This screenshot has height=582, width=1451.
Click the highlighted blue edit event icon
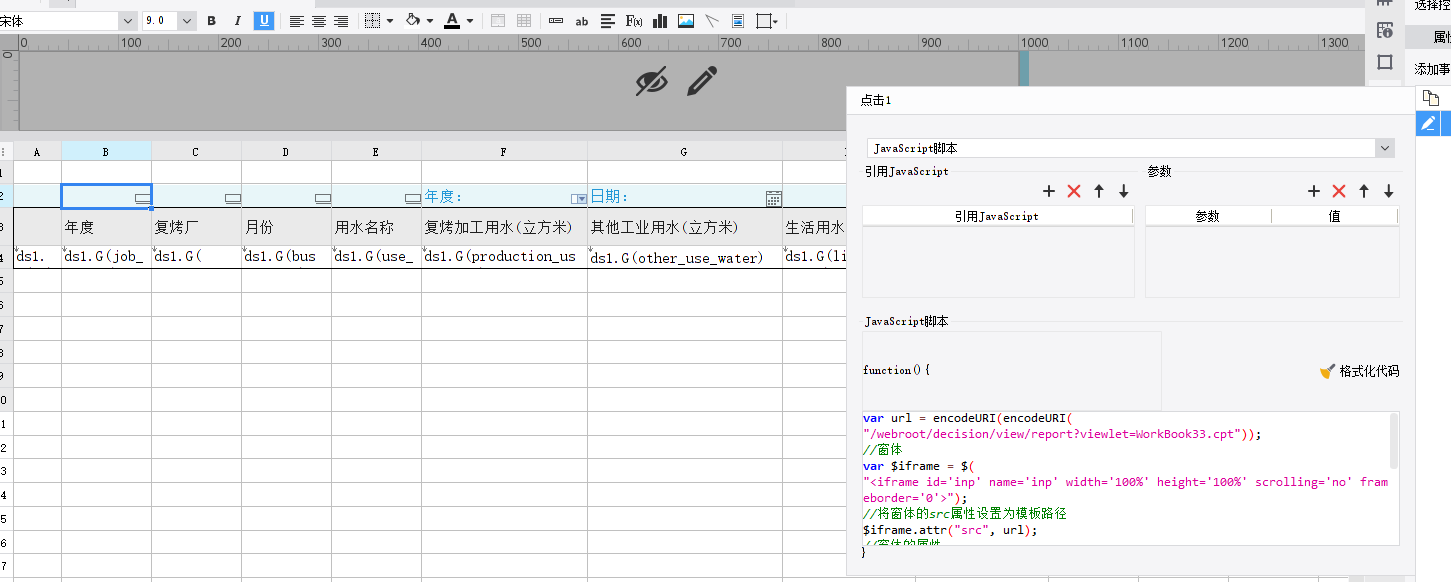pyautogui.click(x=1428, y=123)
